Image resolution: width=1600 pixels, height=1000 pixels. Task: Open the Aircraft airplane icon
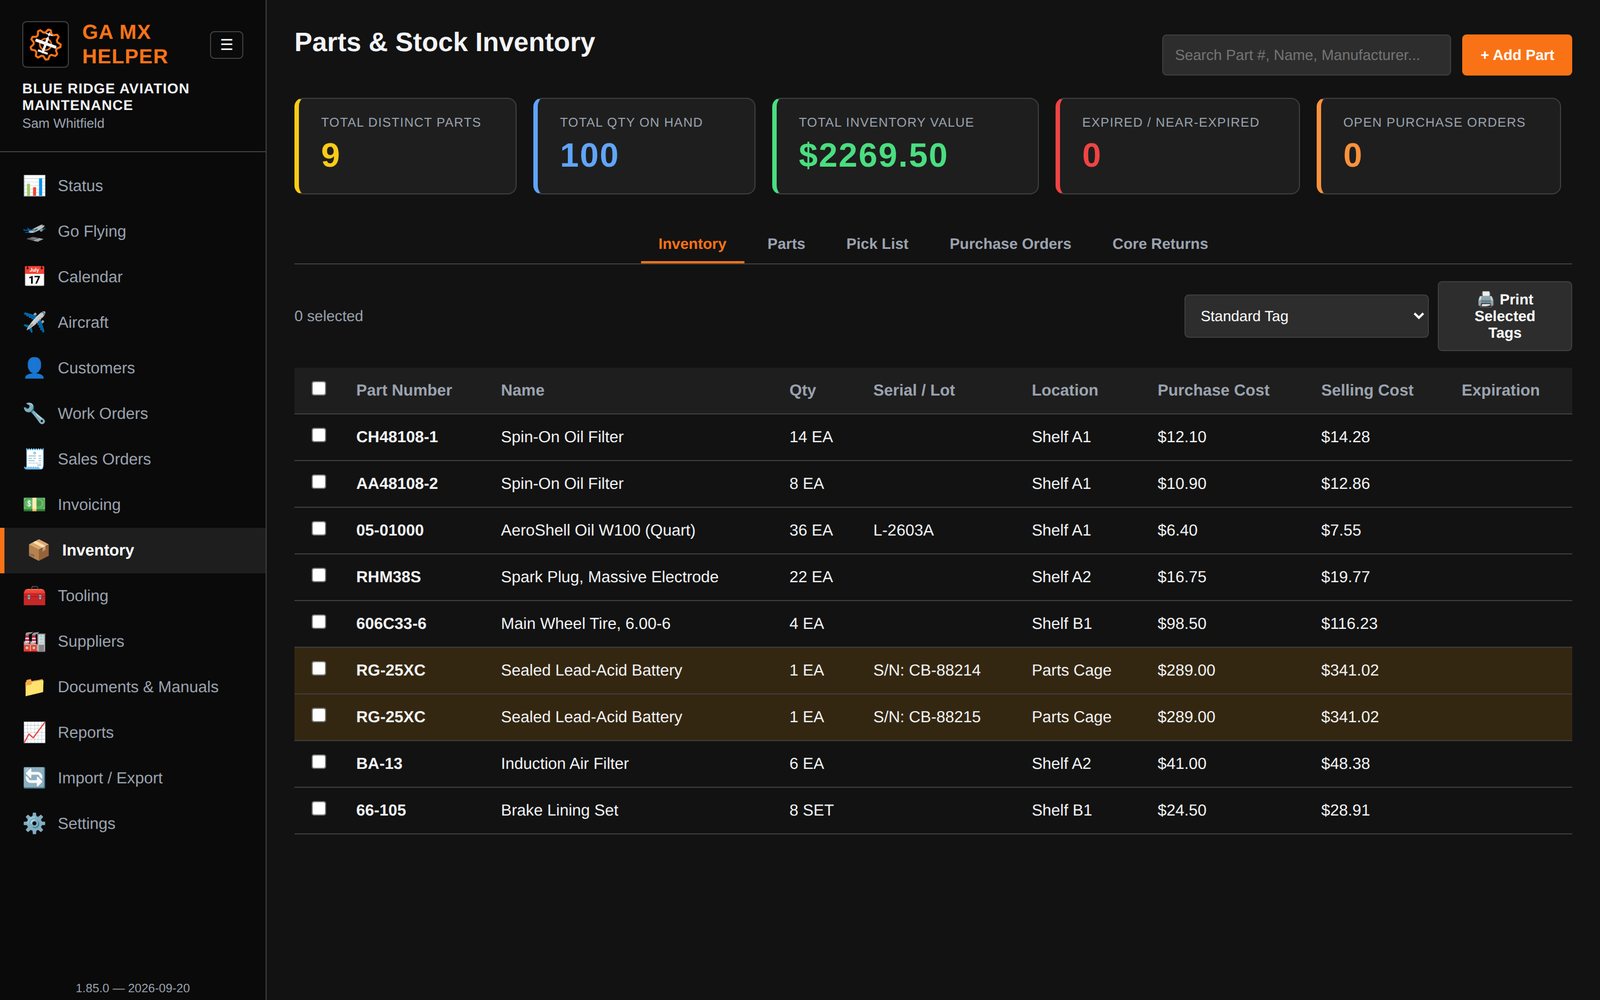point(34,322)
